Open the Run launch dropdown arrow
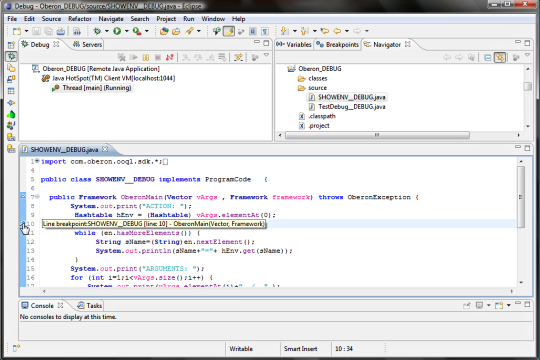The height and width of the screenshot is (360, 540). pos(127,31)
